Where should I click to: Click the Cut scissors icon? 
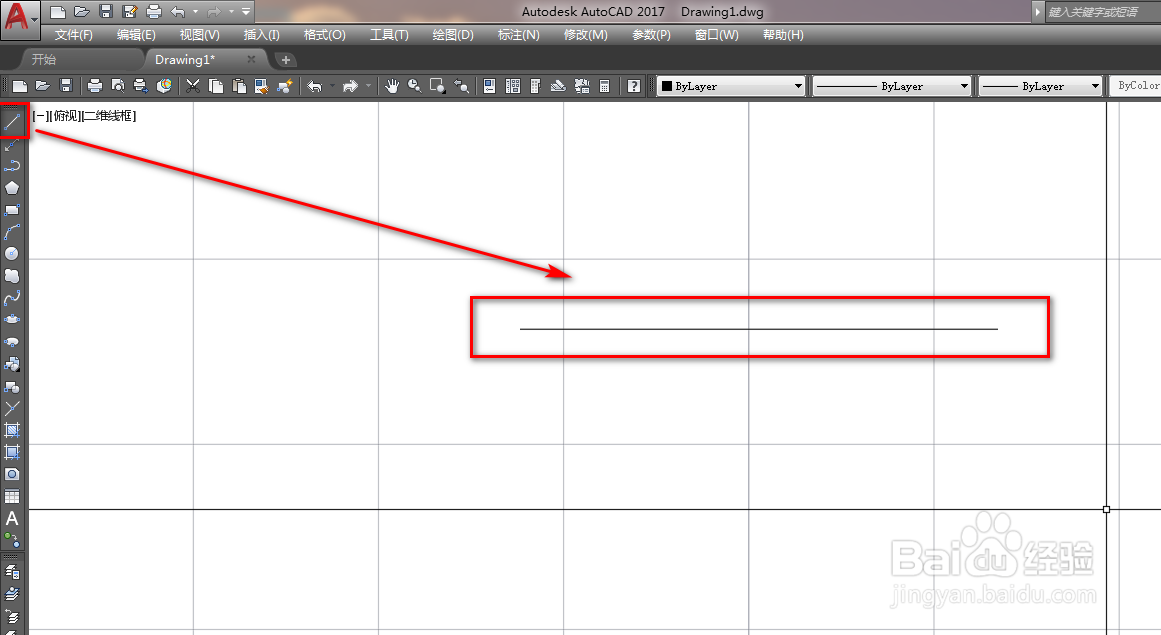tap(193, 86)
